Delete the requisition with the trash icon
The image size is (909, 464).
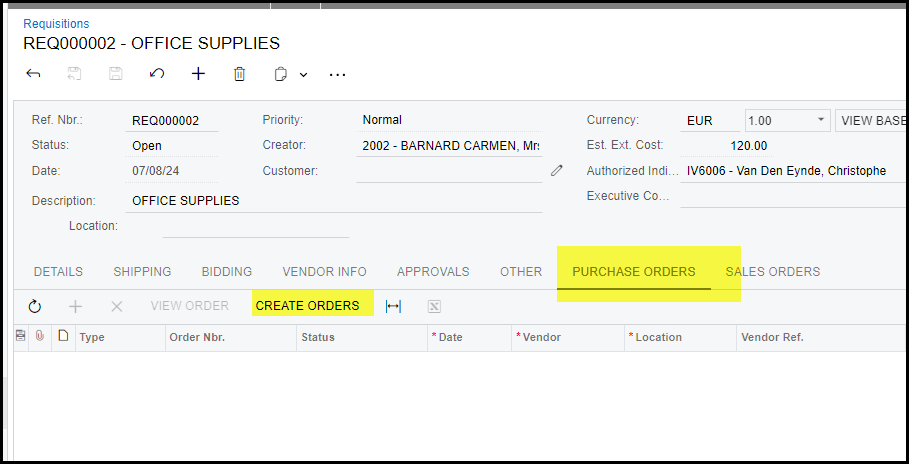pyautogui.click(x=239, y=74)
